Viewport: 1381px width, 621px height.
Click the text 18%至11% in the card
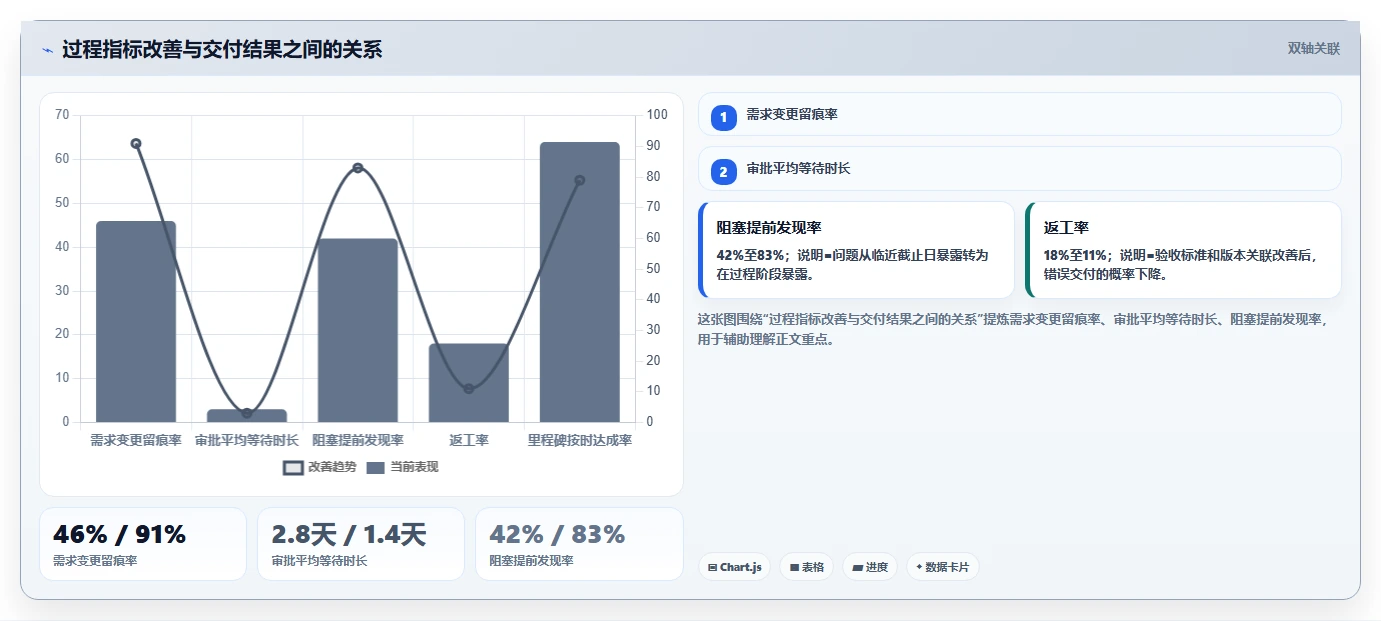(1076, 255)
